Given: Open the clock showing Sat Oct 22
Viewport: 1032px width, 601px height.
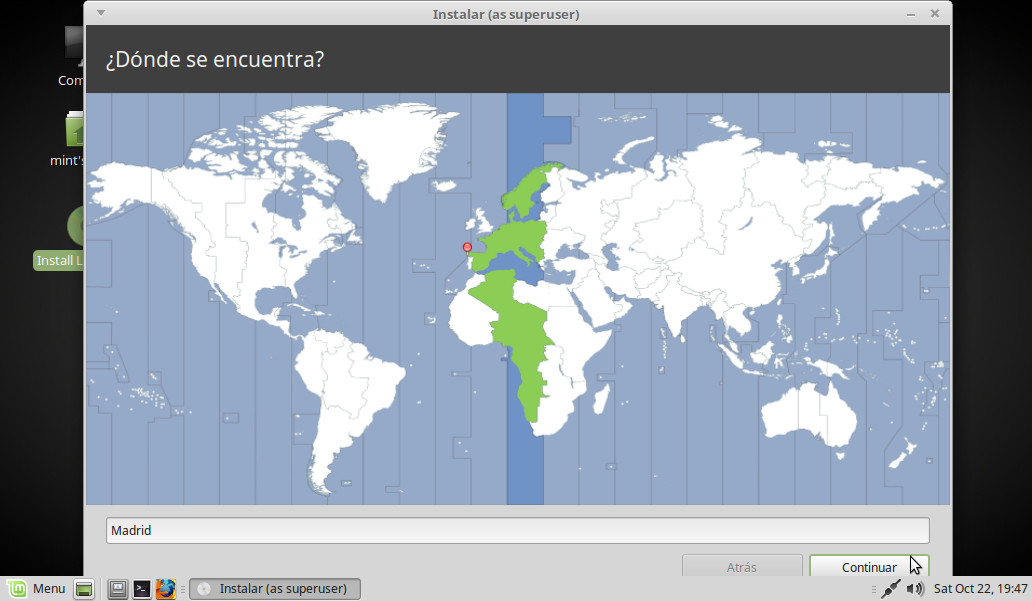Looking at the screenshot, I should click(980, 589).
